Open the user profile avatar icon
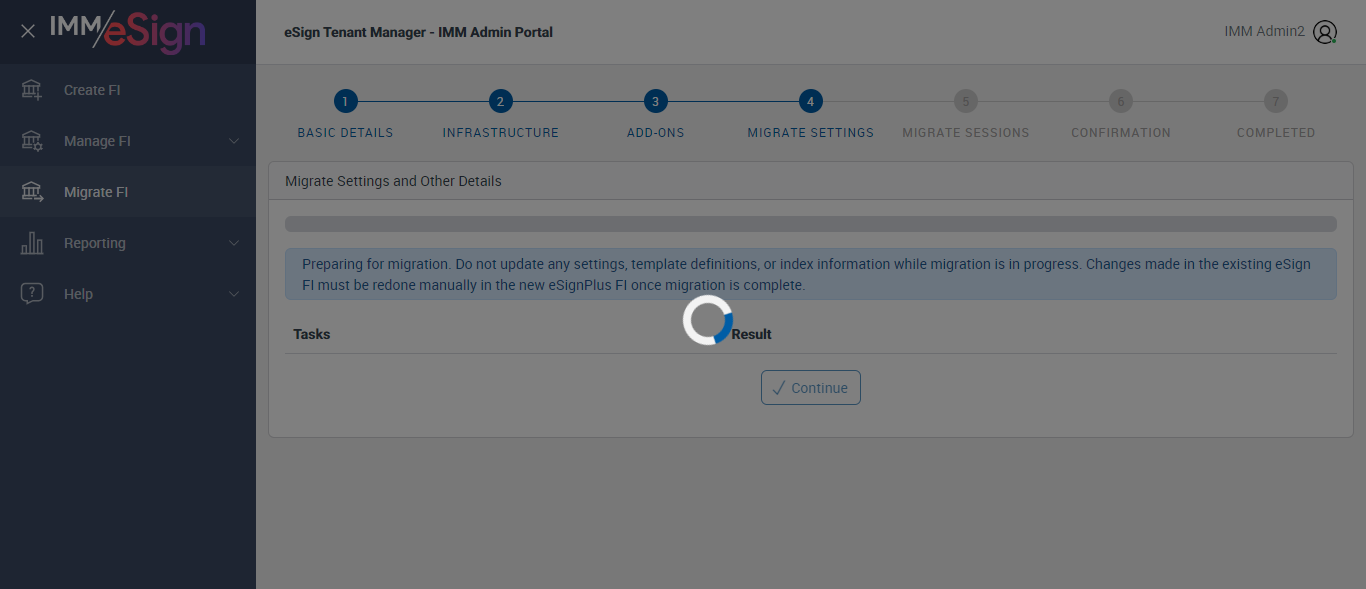Screen dimensions: 1366x589 click(x=1325, y=32)
